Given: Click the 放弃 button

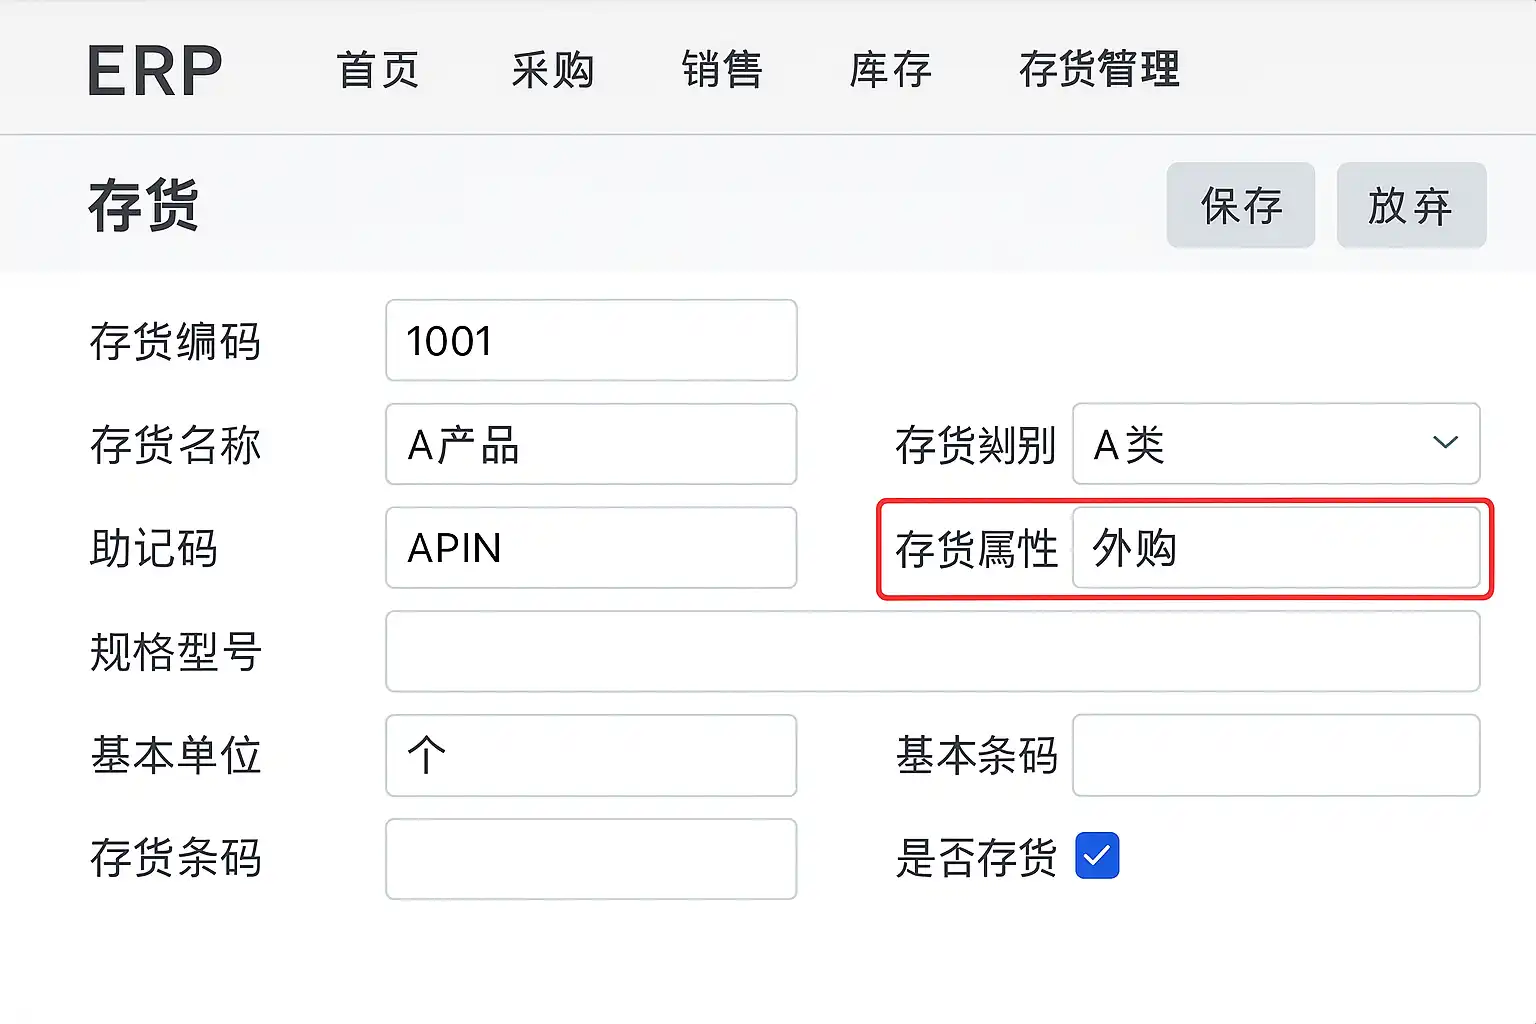Looking at the screenshot, I should (1410, 206).
